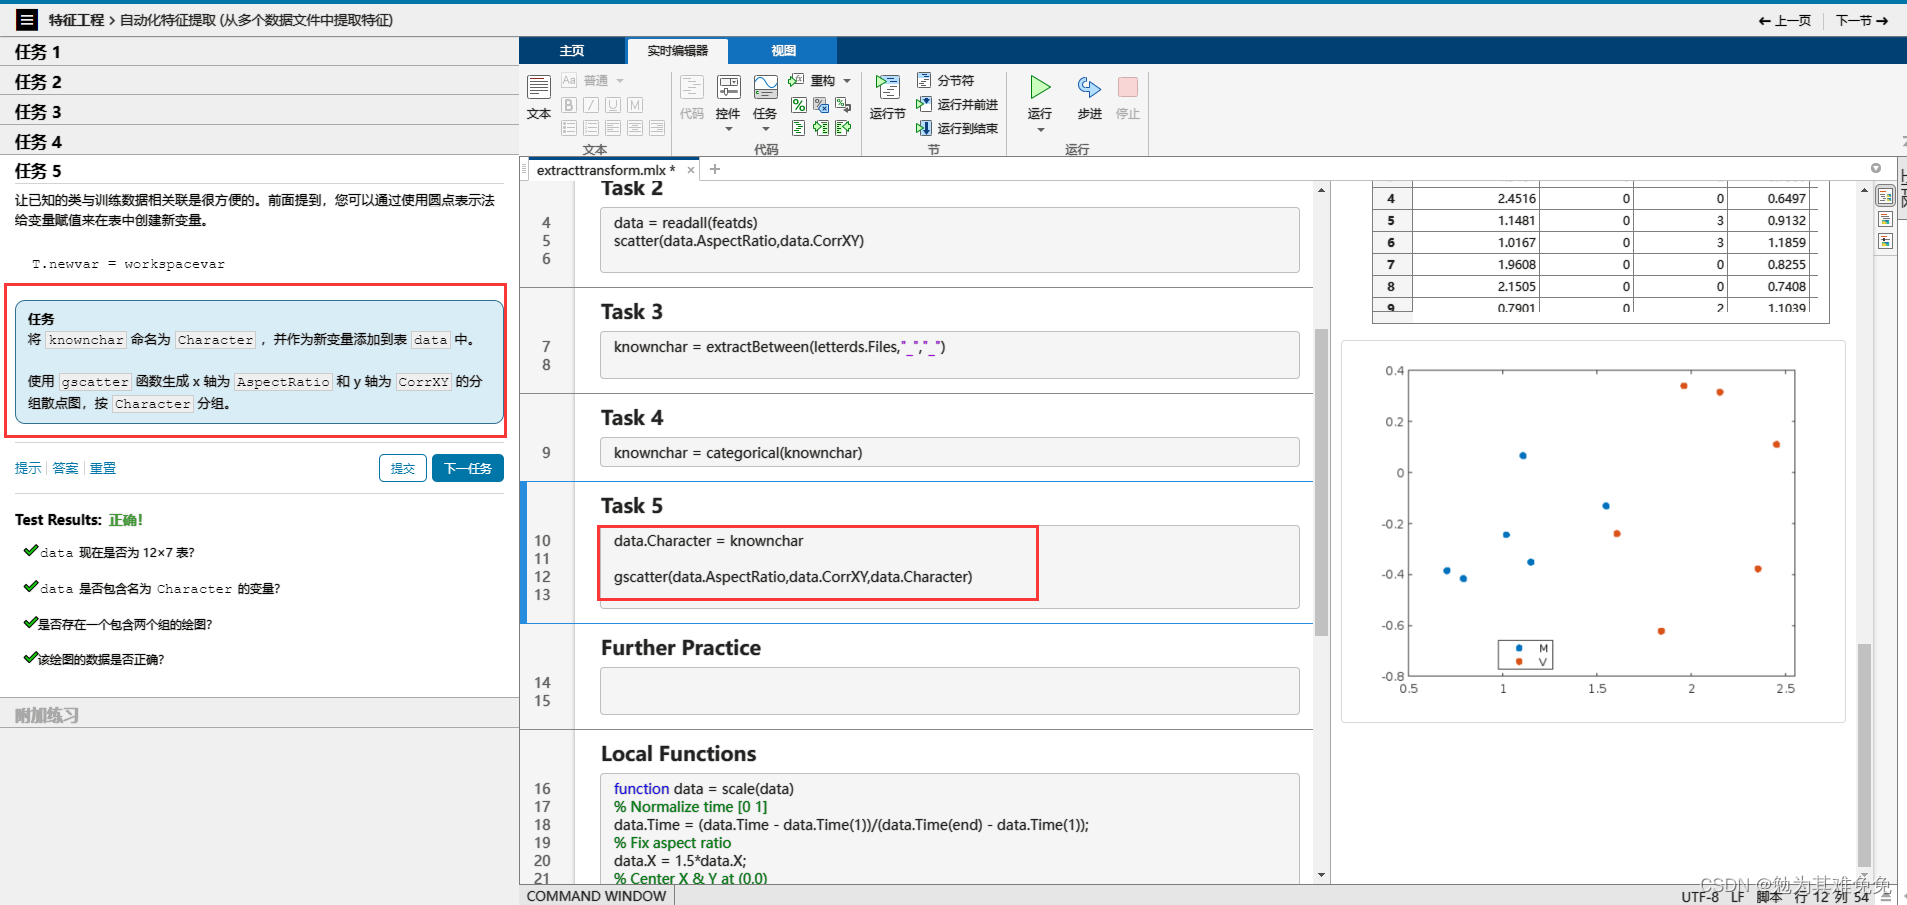The image size is (1907, 905).
Task: Collapse 任务 5 section
Action: [259, 171]
